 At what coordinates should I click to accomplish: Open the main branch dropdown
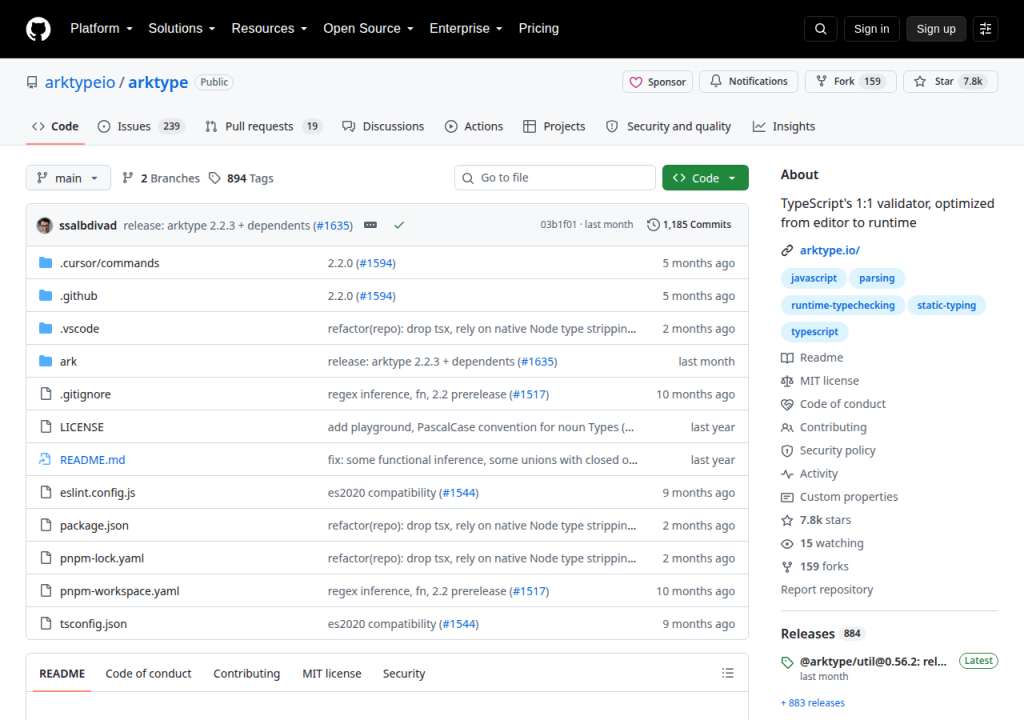click(x=68, y=178)
